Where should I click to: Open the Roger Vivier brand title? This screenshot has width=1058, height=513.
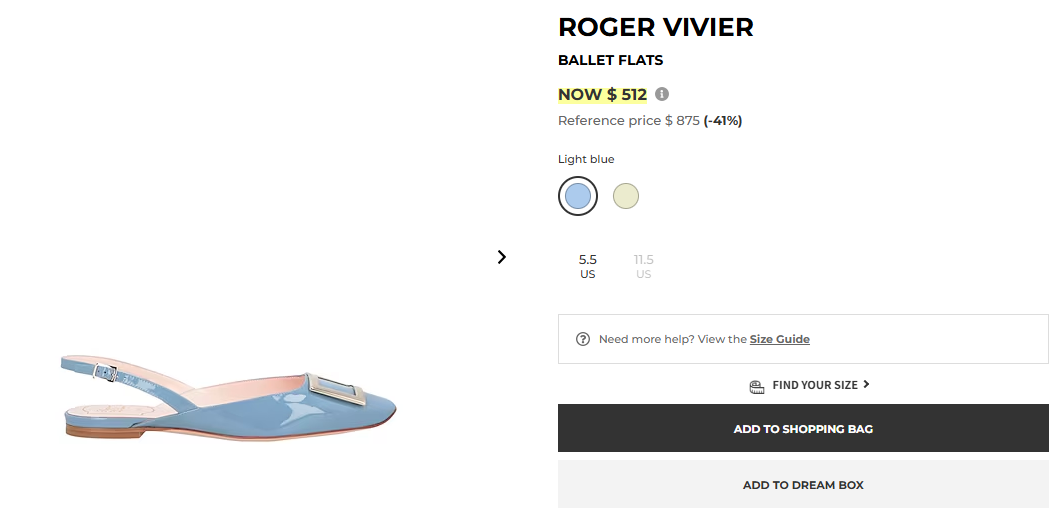pyautogui.click(x=655, y=27)
